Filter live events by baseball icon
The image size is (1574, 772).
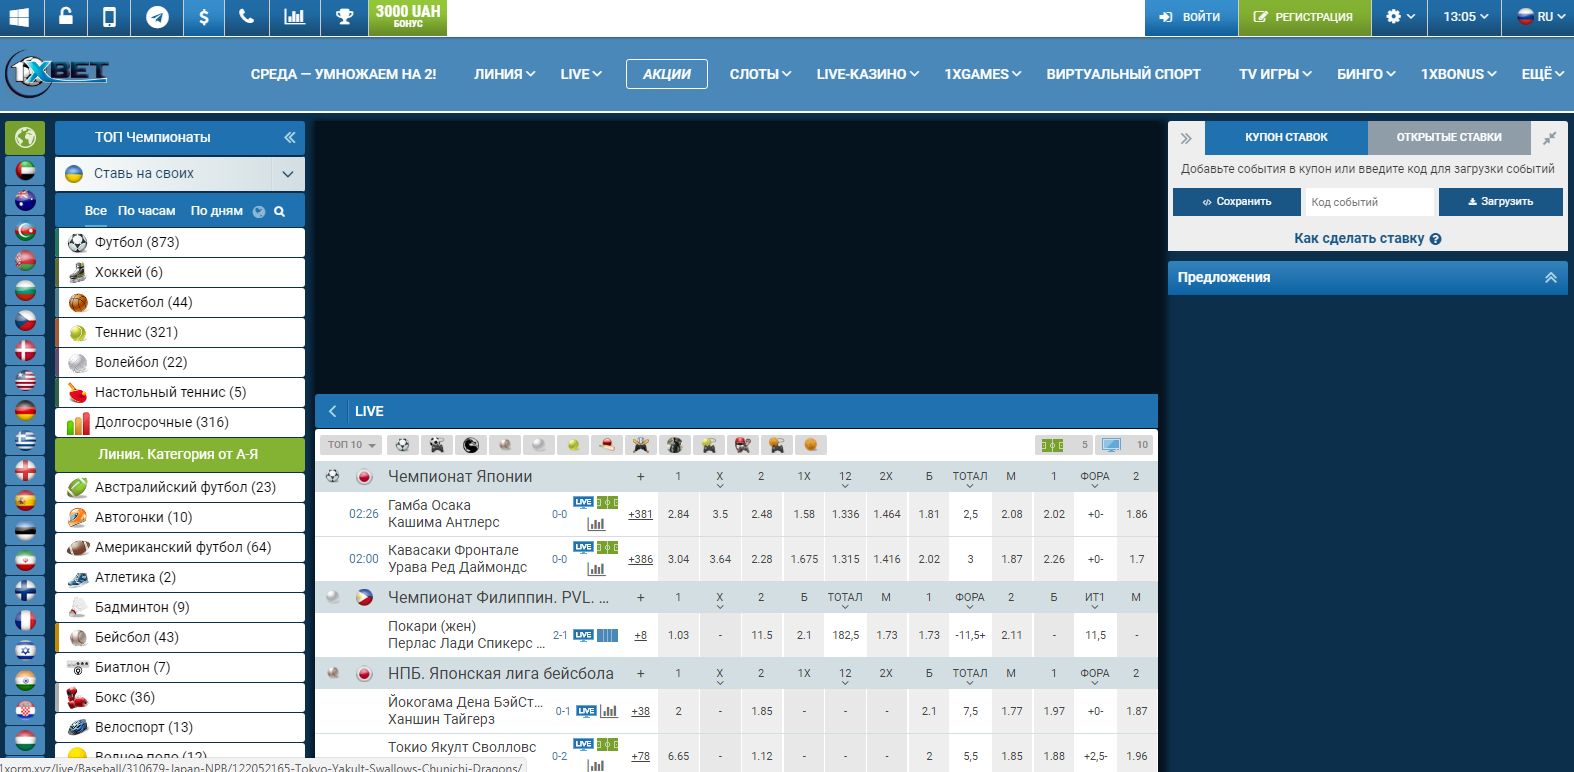505,445
